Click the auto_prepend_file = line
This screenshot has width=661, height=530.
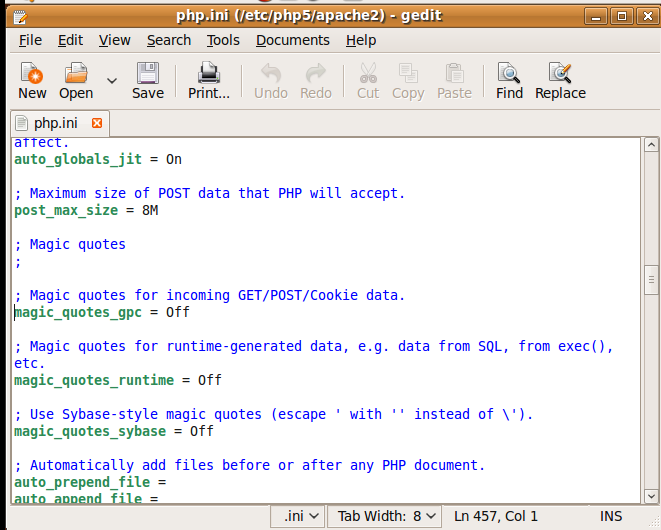click(90, 482)
